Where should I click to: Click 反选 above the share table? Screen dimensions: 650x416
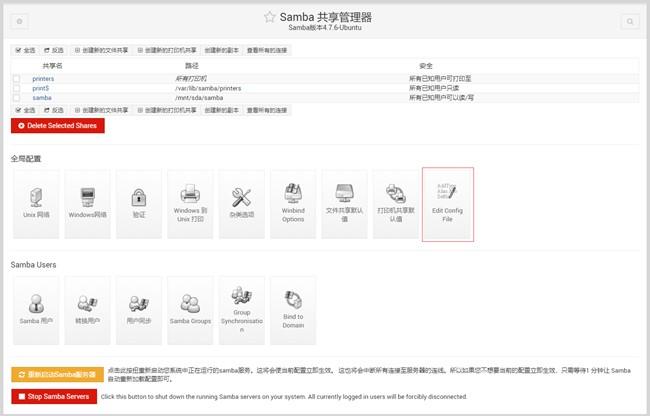pos(54,50)
